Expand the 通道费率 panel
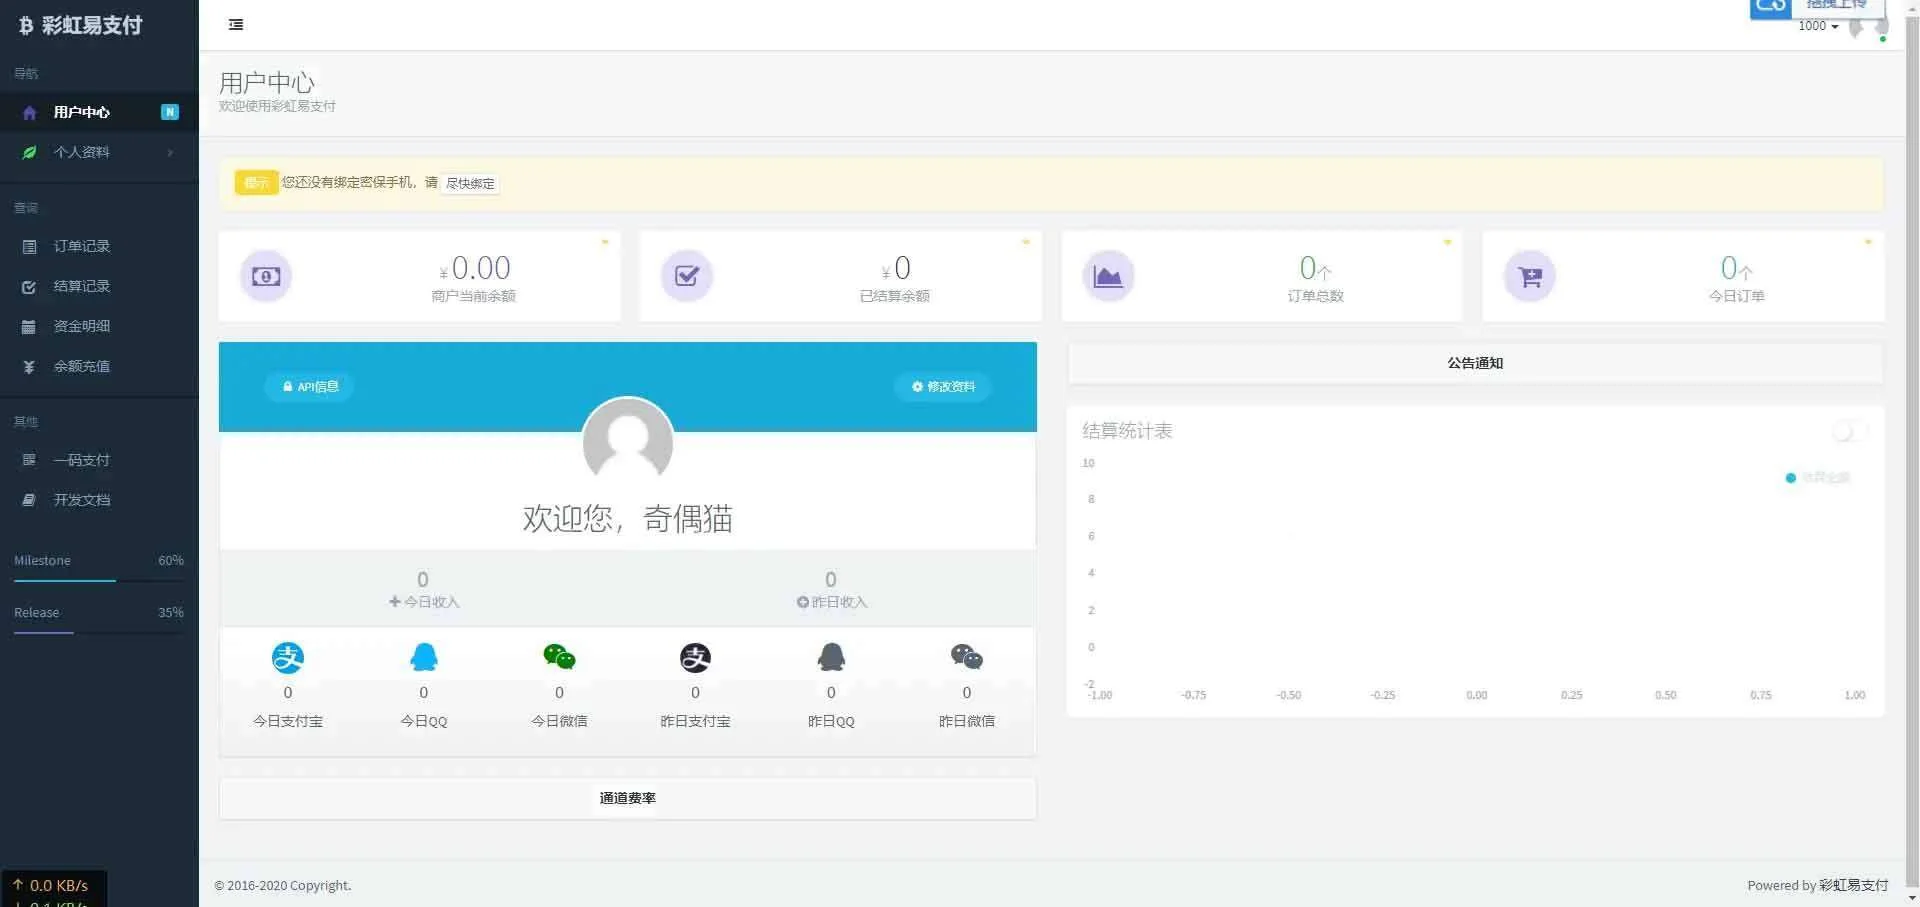Viewport: 1920px width, 907px height. click(627, 798)
